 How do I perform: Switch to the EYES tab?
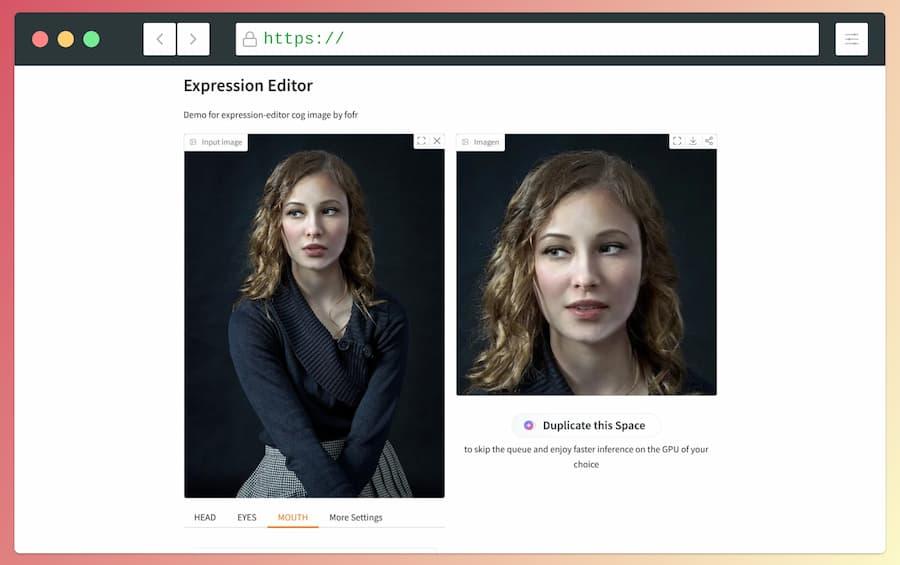coord(247,517)
